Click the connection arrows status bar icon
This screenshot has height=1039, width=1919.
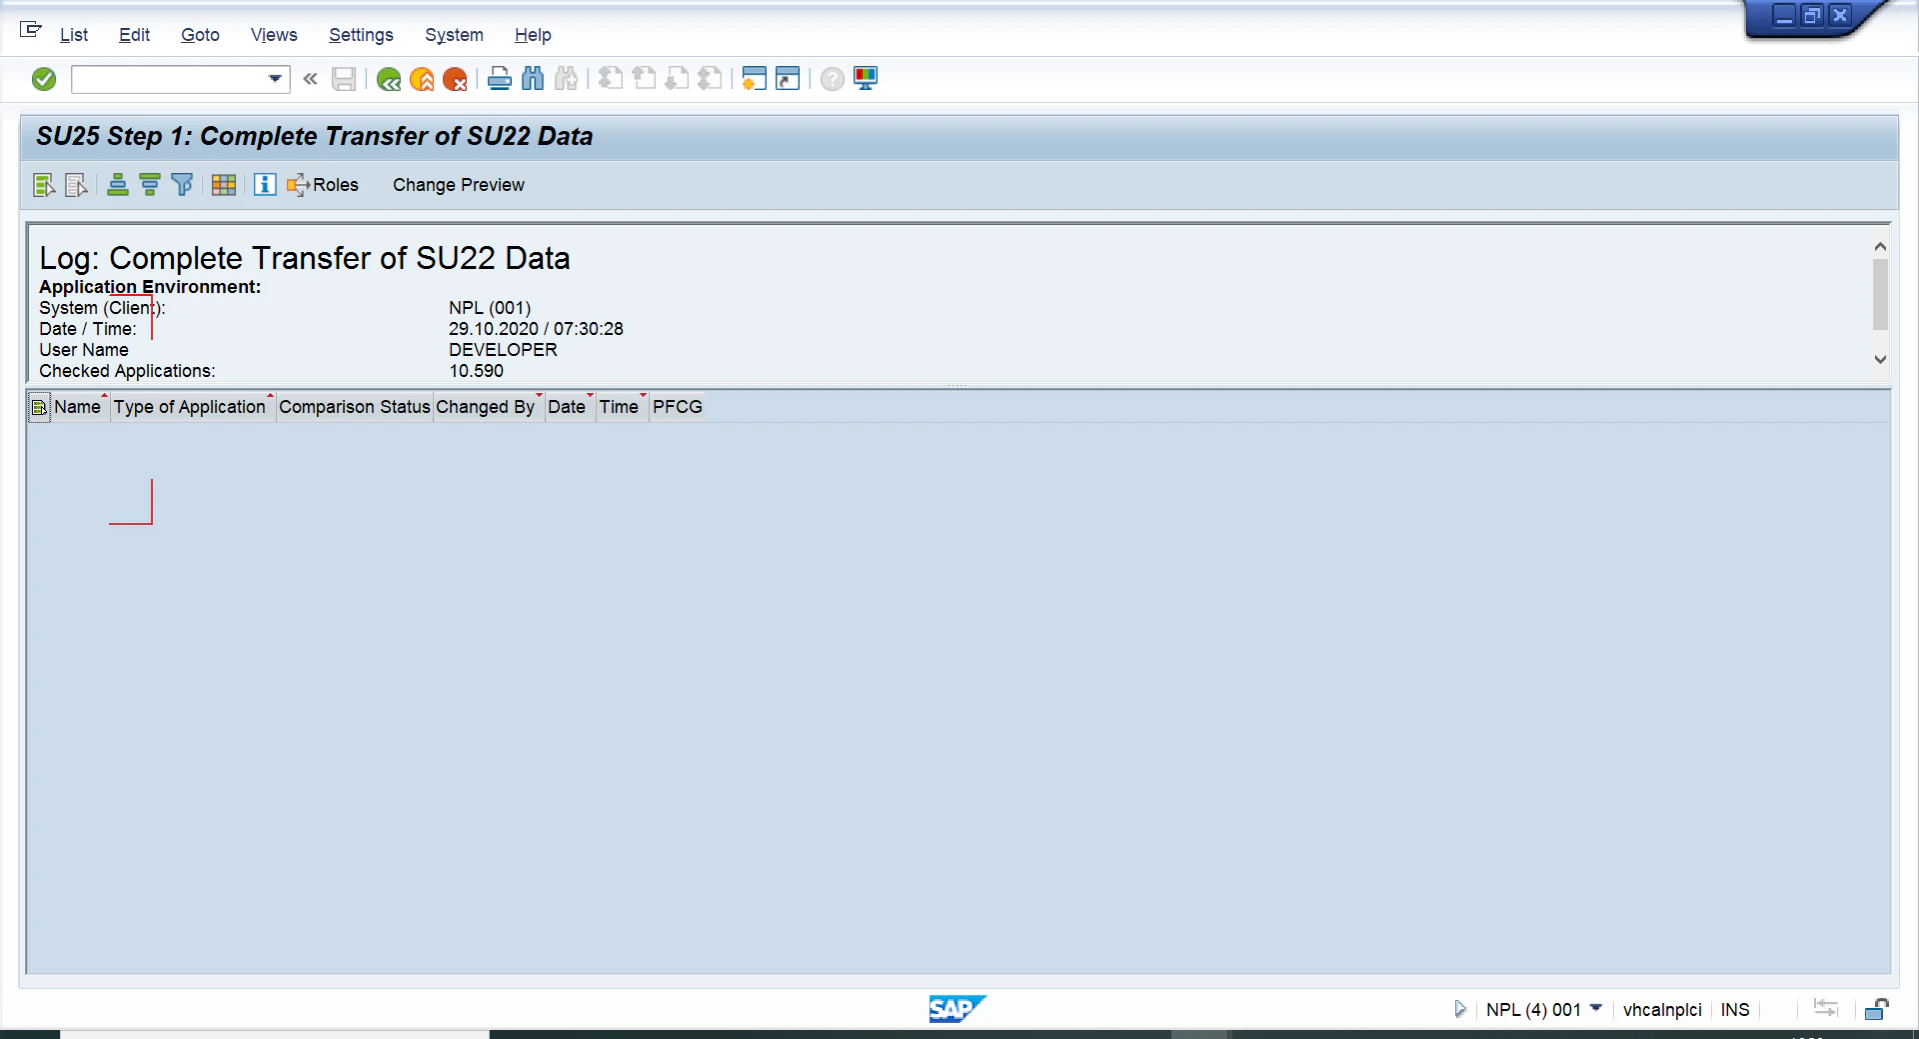[x=1826, y=1008]
